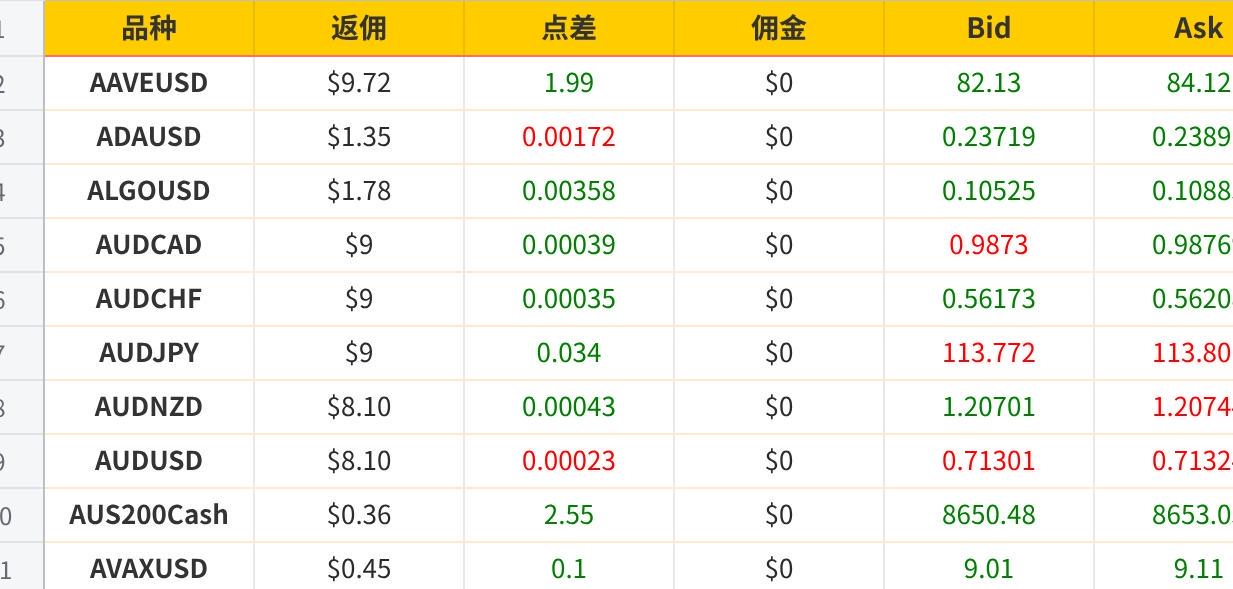Select the AVAXUSD symbol cell

[149, 567]
